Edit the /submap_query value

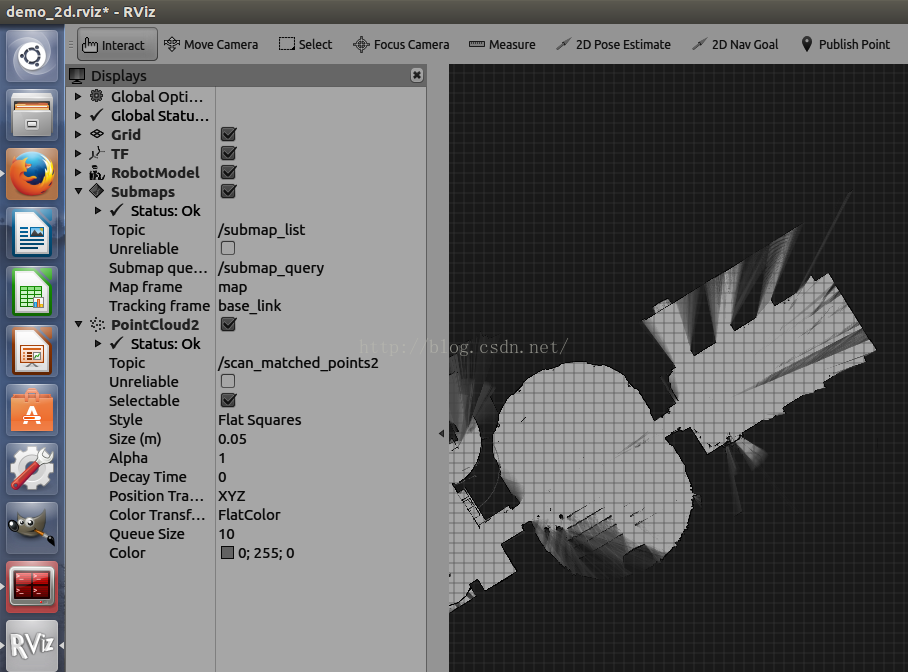coord(321,268)
